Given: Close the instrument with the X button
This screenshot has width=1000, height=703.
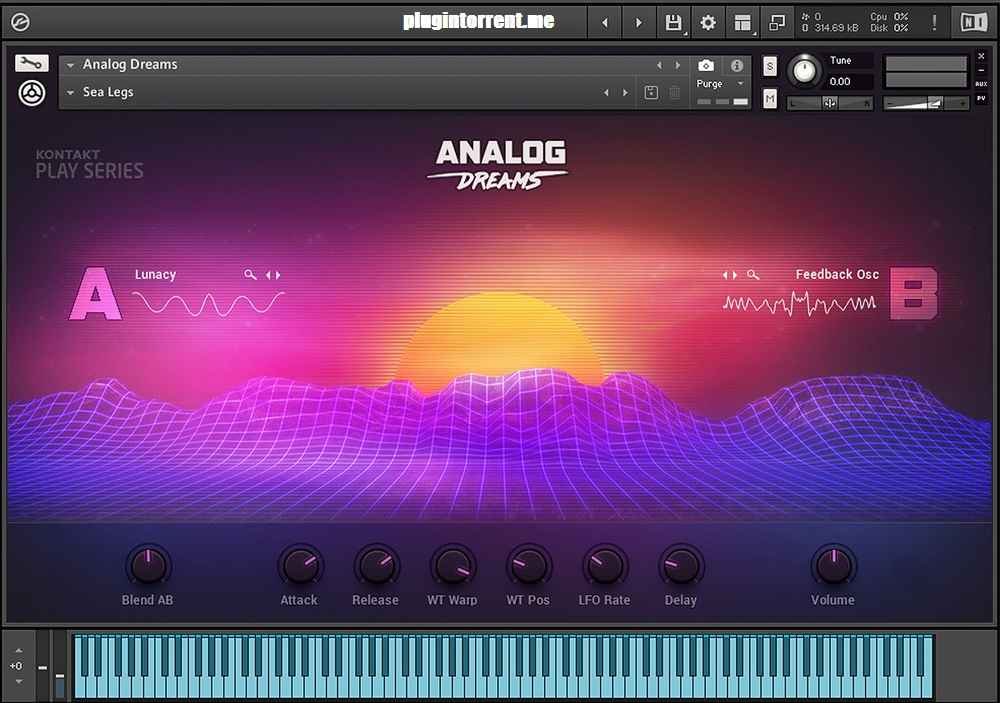Looking at the screenshot, I should 982,57.
